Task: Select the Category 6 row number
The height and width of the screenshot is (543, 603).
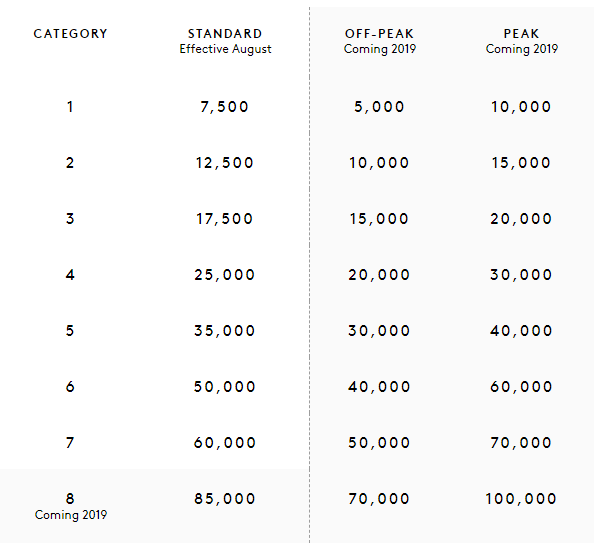Action: pos(70,387)
